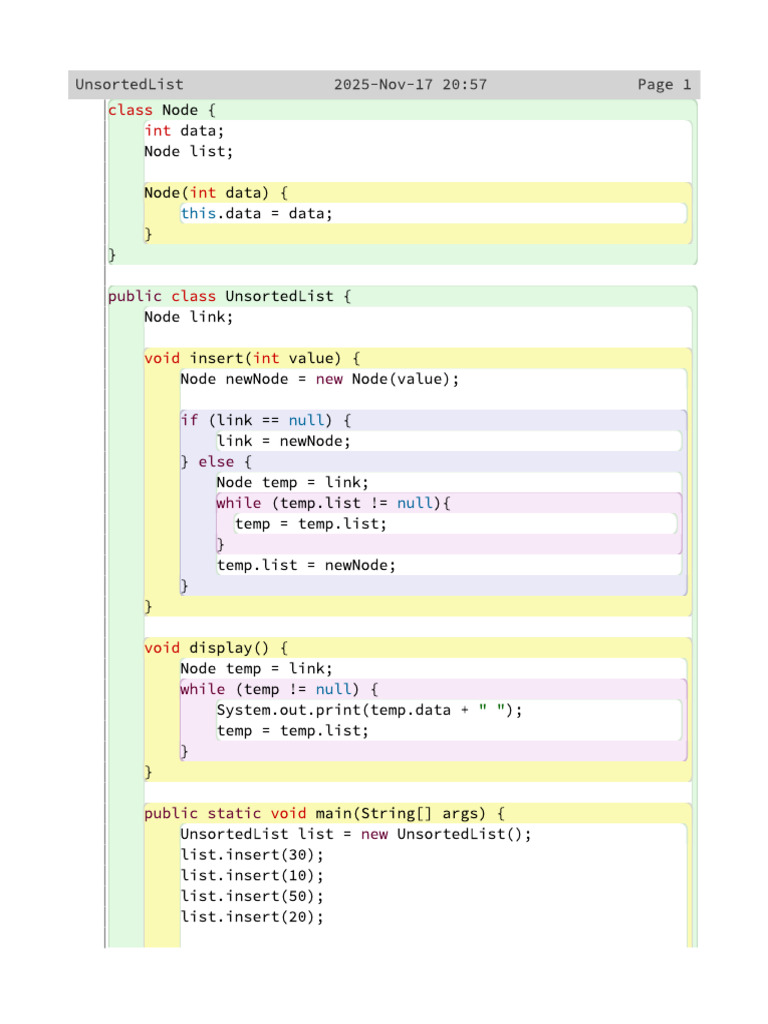Select the call 'list.insert(50);'

(252, 897)
